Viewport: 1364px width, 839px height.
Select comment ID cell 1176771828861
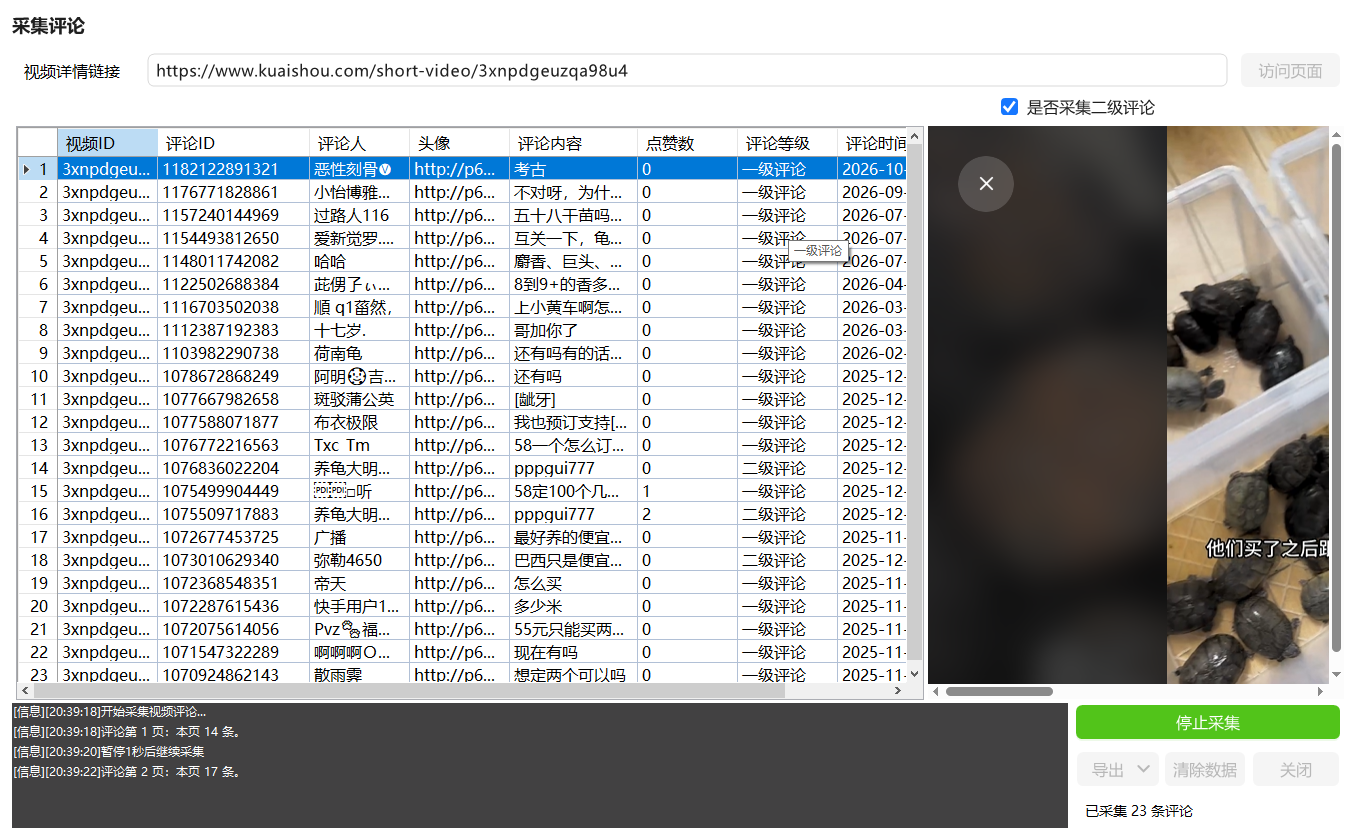(233, 192)
